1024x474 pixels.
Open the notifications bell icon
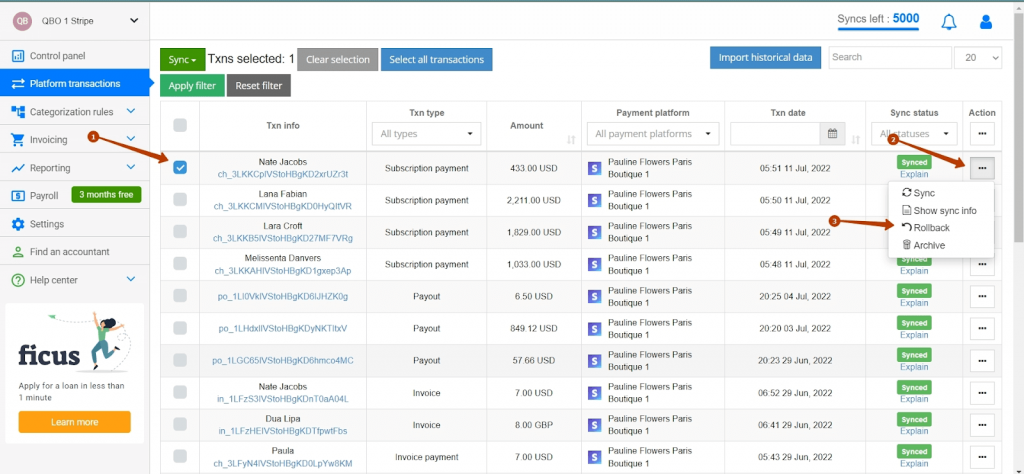click(949, 22)
